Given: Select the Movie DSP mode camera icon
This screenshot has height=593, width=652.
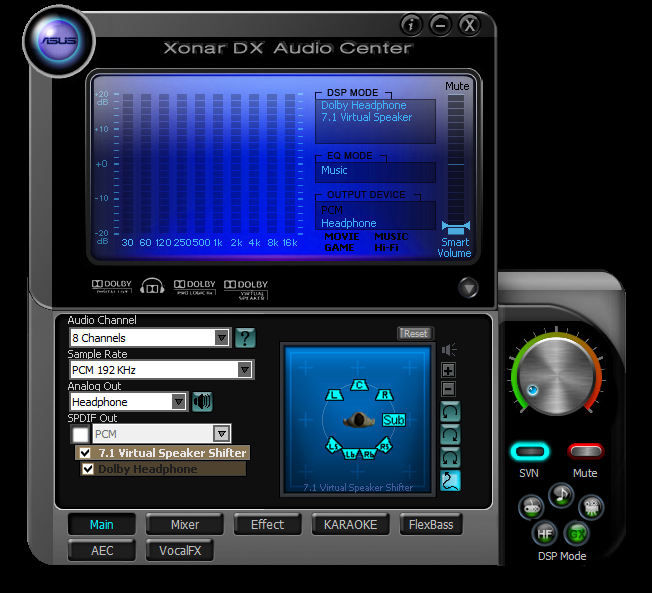Looking at the screenshot, I should (x=591, y=507).
